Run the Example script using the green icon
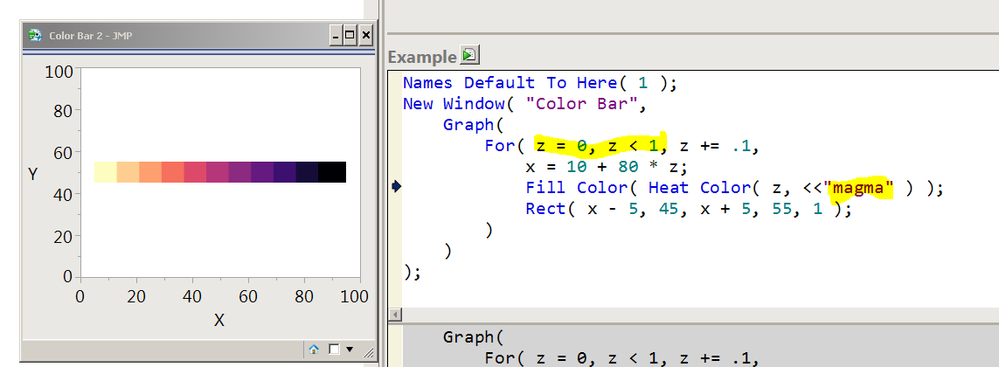999x367 pixels. coord(470,55)
